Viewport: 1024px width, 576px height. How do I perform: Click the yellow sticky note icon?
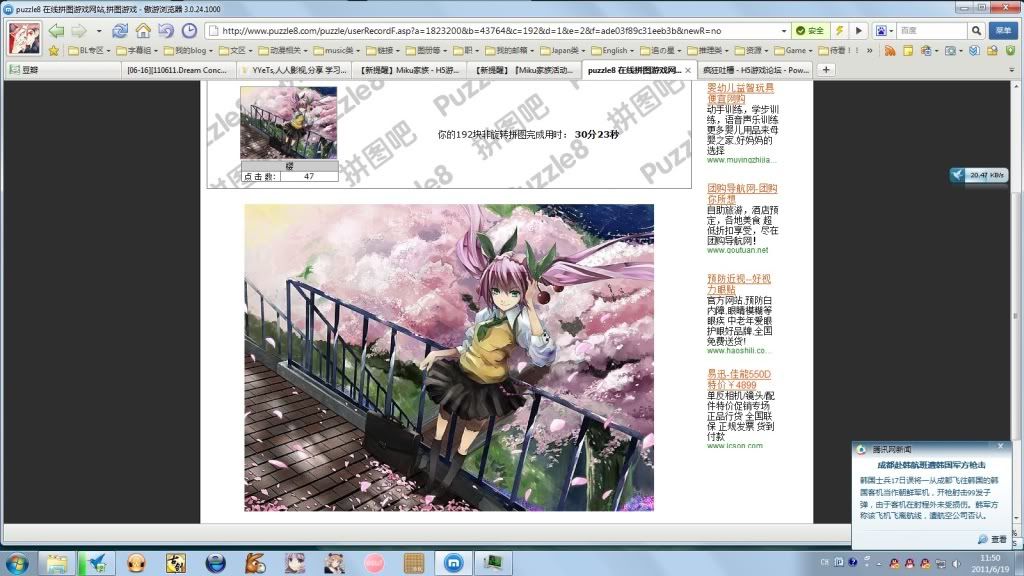coord(908,50)
